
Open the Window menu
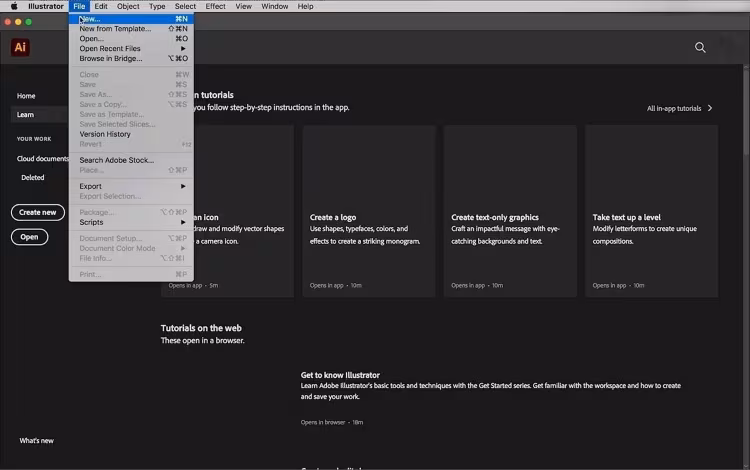[x=275, y=6]
